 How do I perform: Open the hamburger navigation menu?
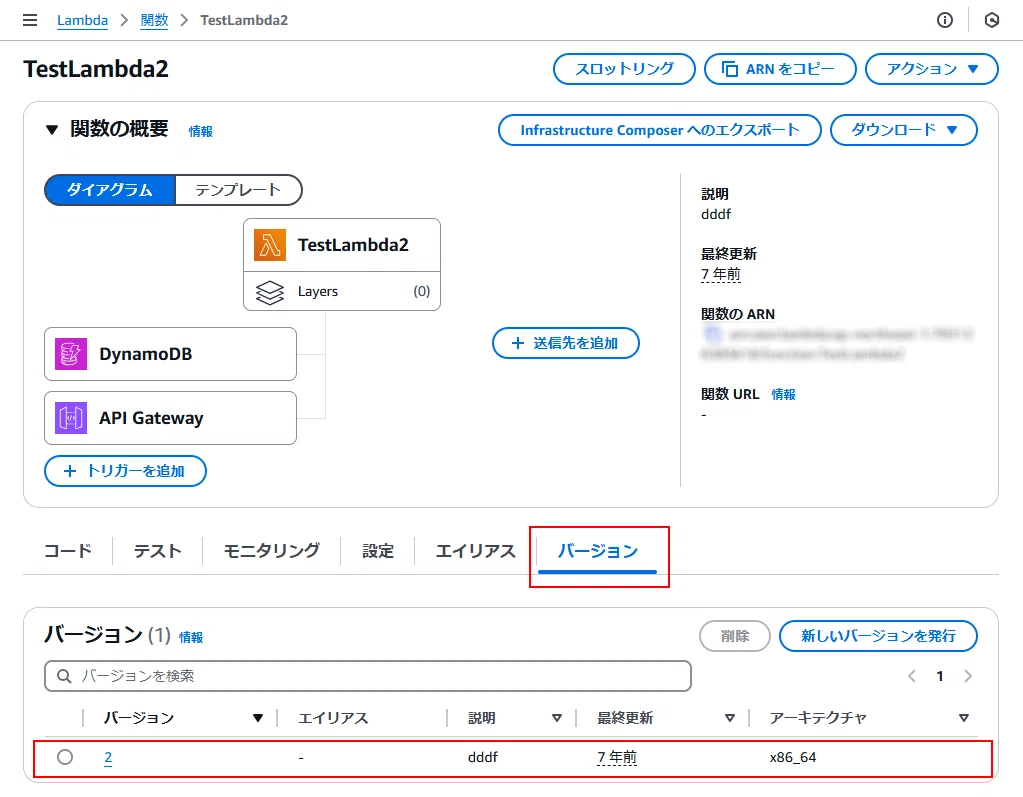30,20
